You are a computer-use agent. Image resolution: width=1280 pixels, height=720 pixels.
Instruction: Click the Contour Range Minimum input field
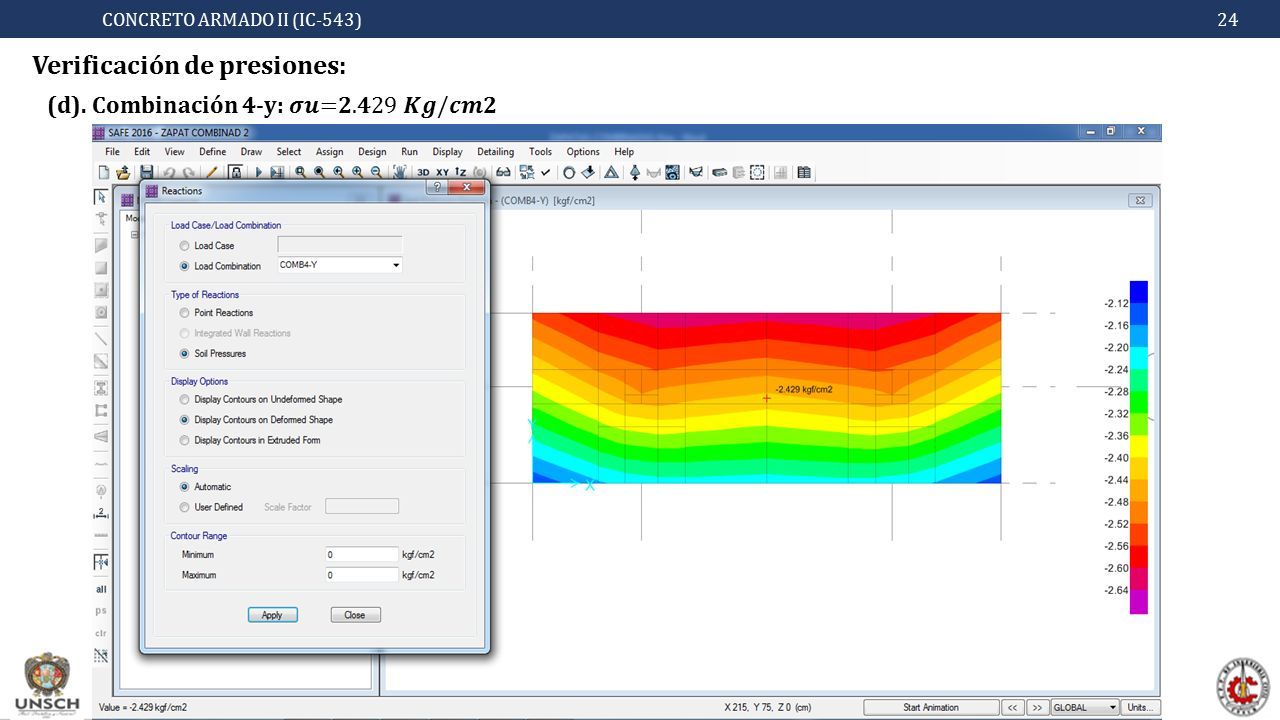[x=362, y=554]
